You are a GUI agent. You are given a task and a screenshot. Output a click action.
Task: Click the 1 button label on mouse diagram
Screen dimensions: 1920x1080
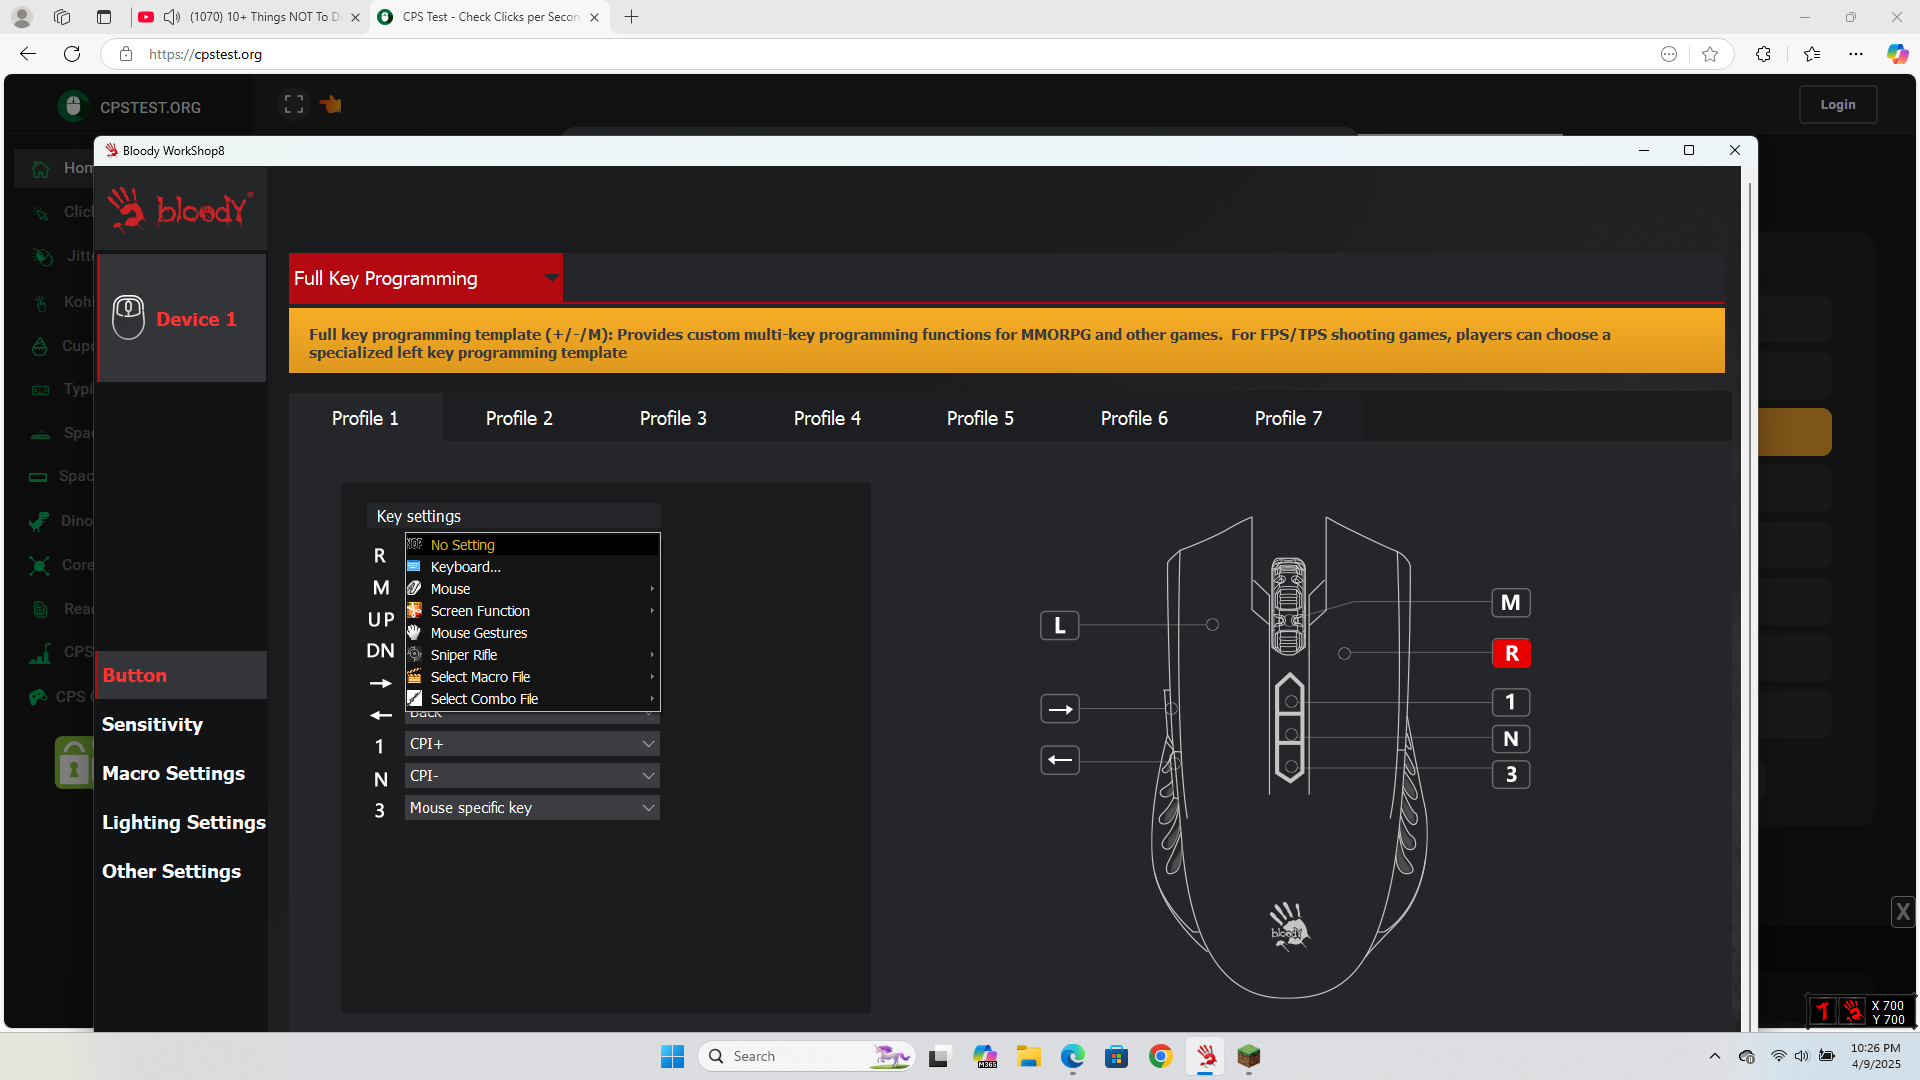(1511, 702)
